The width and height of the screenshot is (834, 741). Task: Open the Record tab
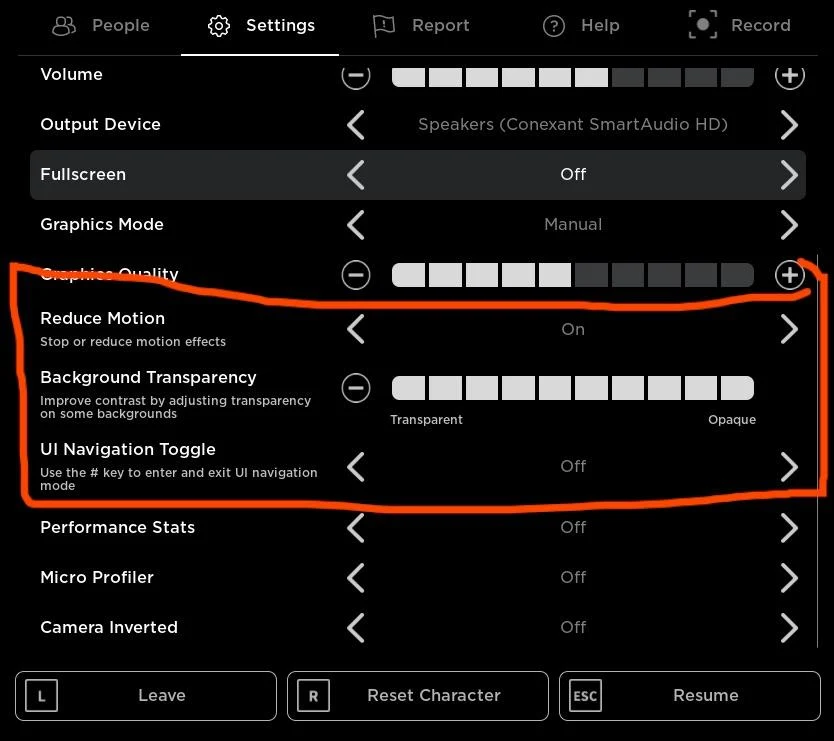click(x=740, y=25)
